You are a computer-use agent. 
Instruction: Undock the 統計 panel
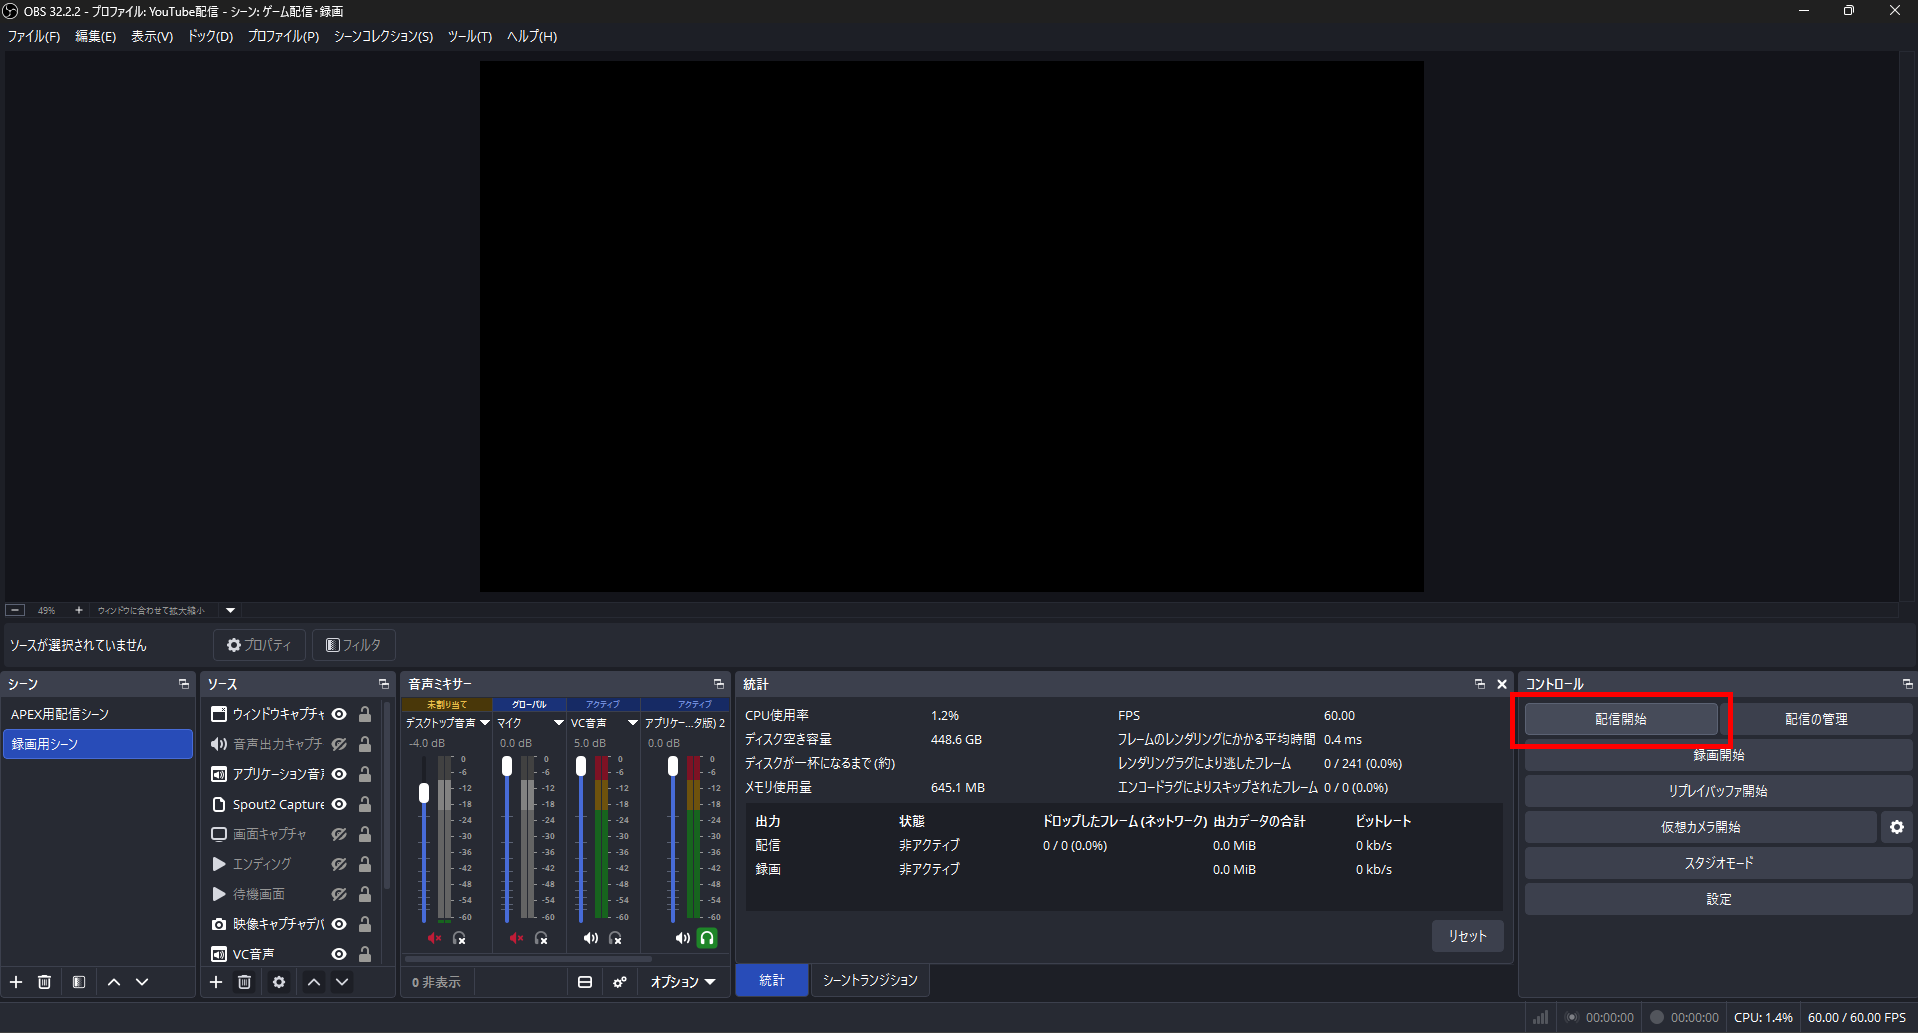(1480, 684)
